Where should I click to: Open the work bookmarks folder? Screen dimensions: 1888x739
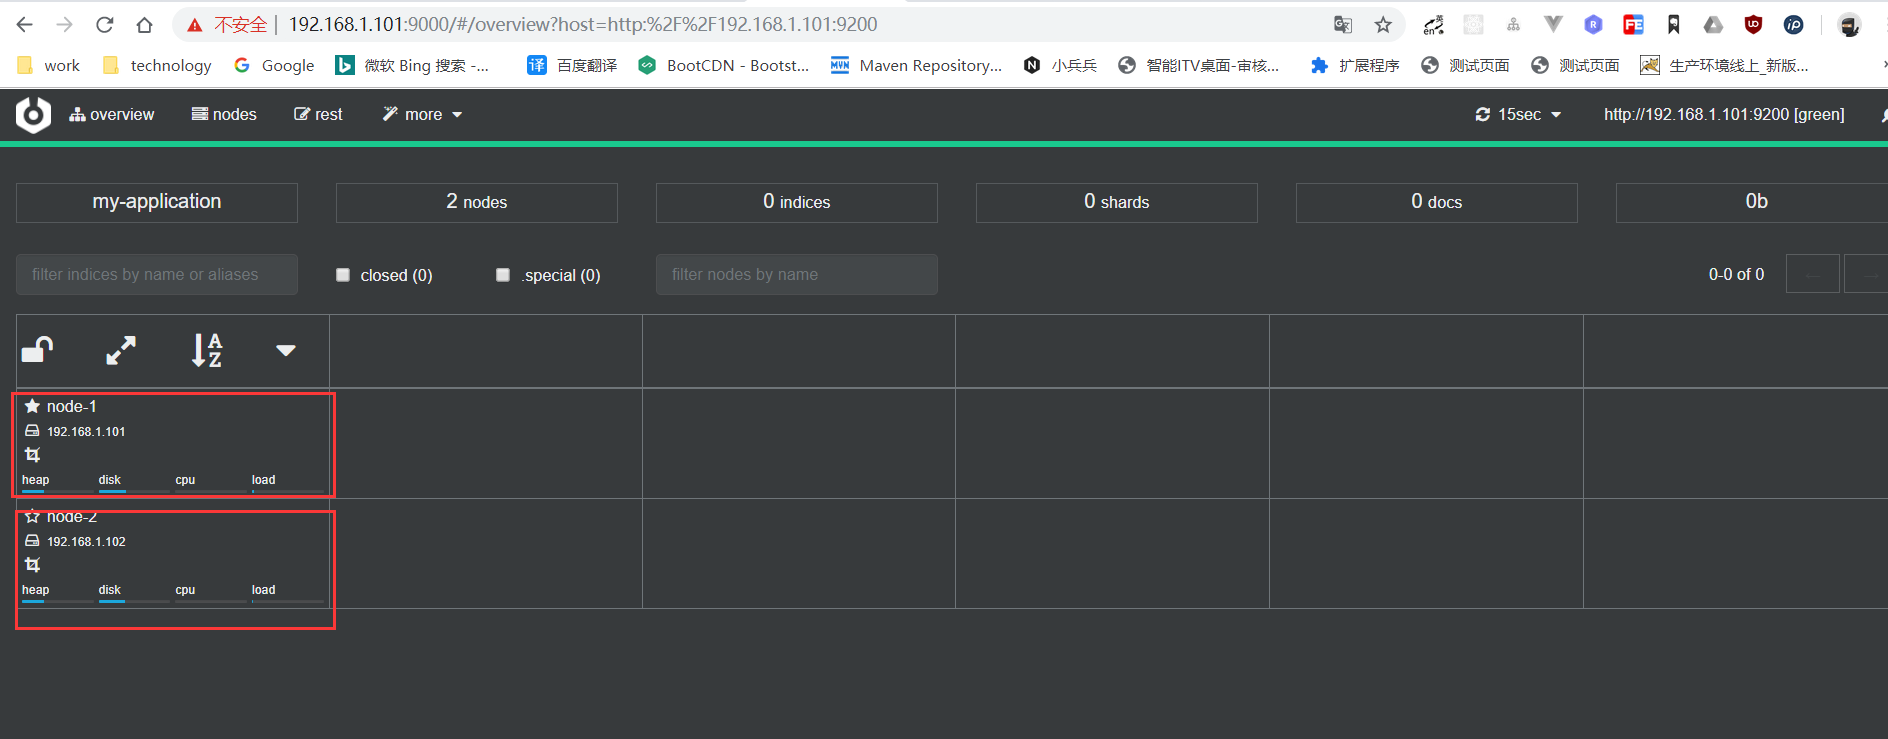[49, 66]
